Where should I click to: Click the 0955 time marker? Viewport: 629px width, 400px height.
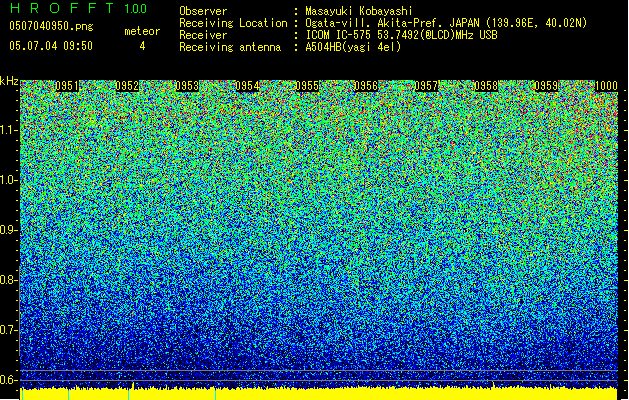[x=307, y=86]
